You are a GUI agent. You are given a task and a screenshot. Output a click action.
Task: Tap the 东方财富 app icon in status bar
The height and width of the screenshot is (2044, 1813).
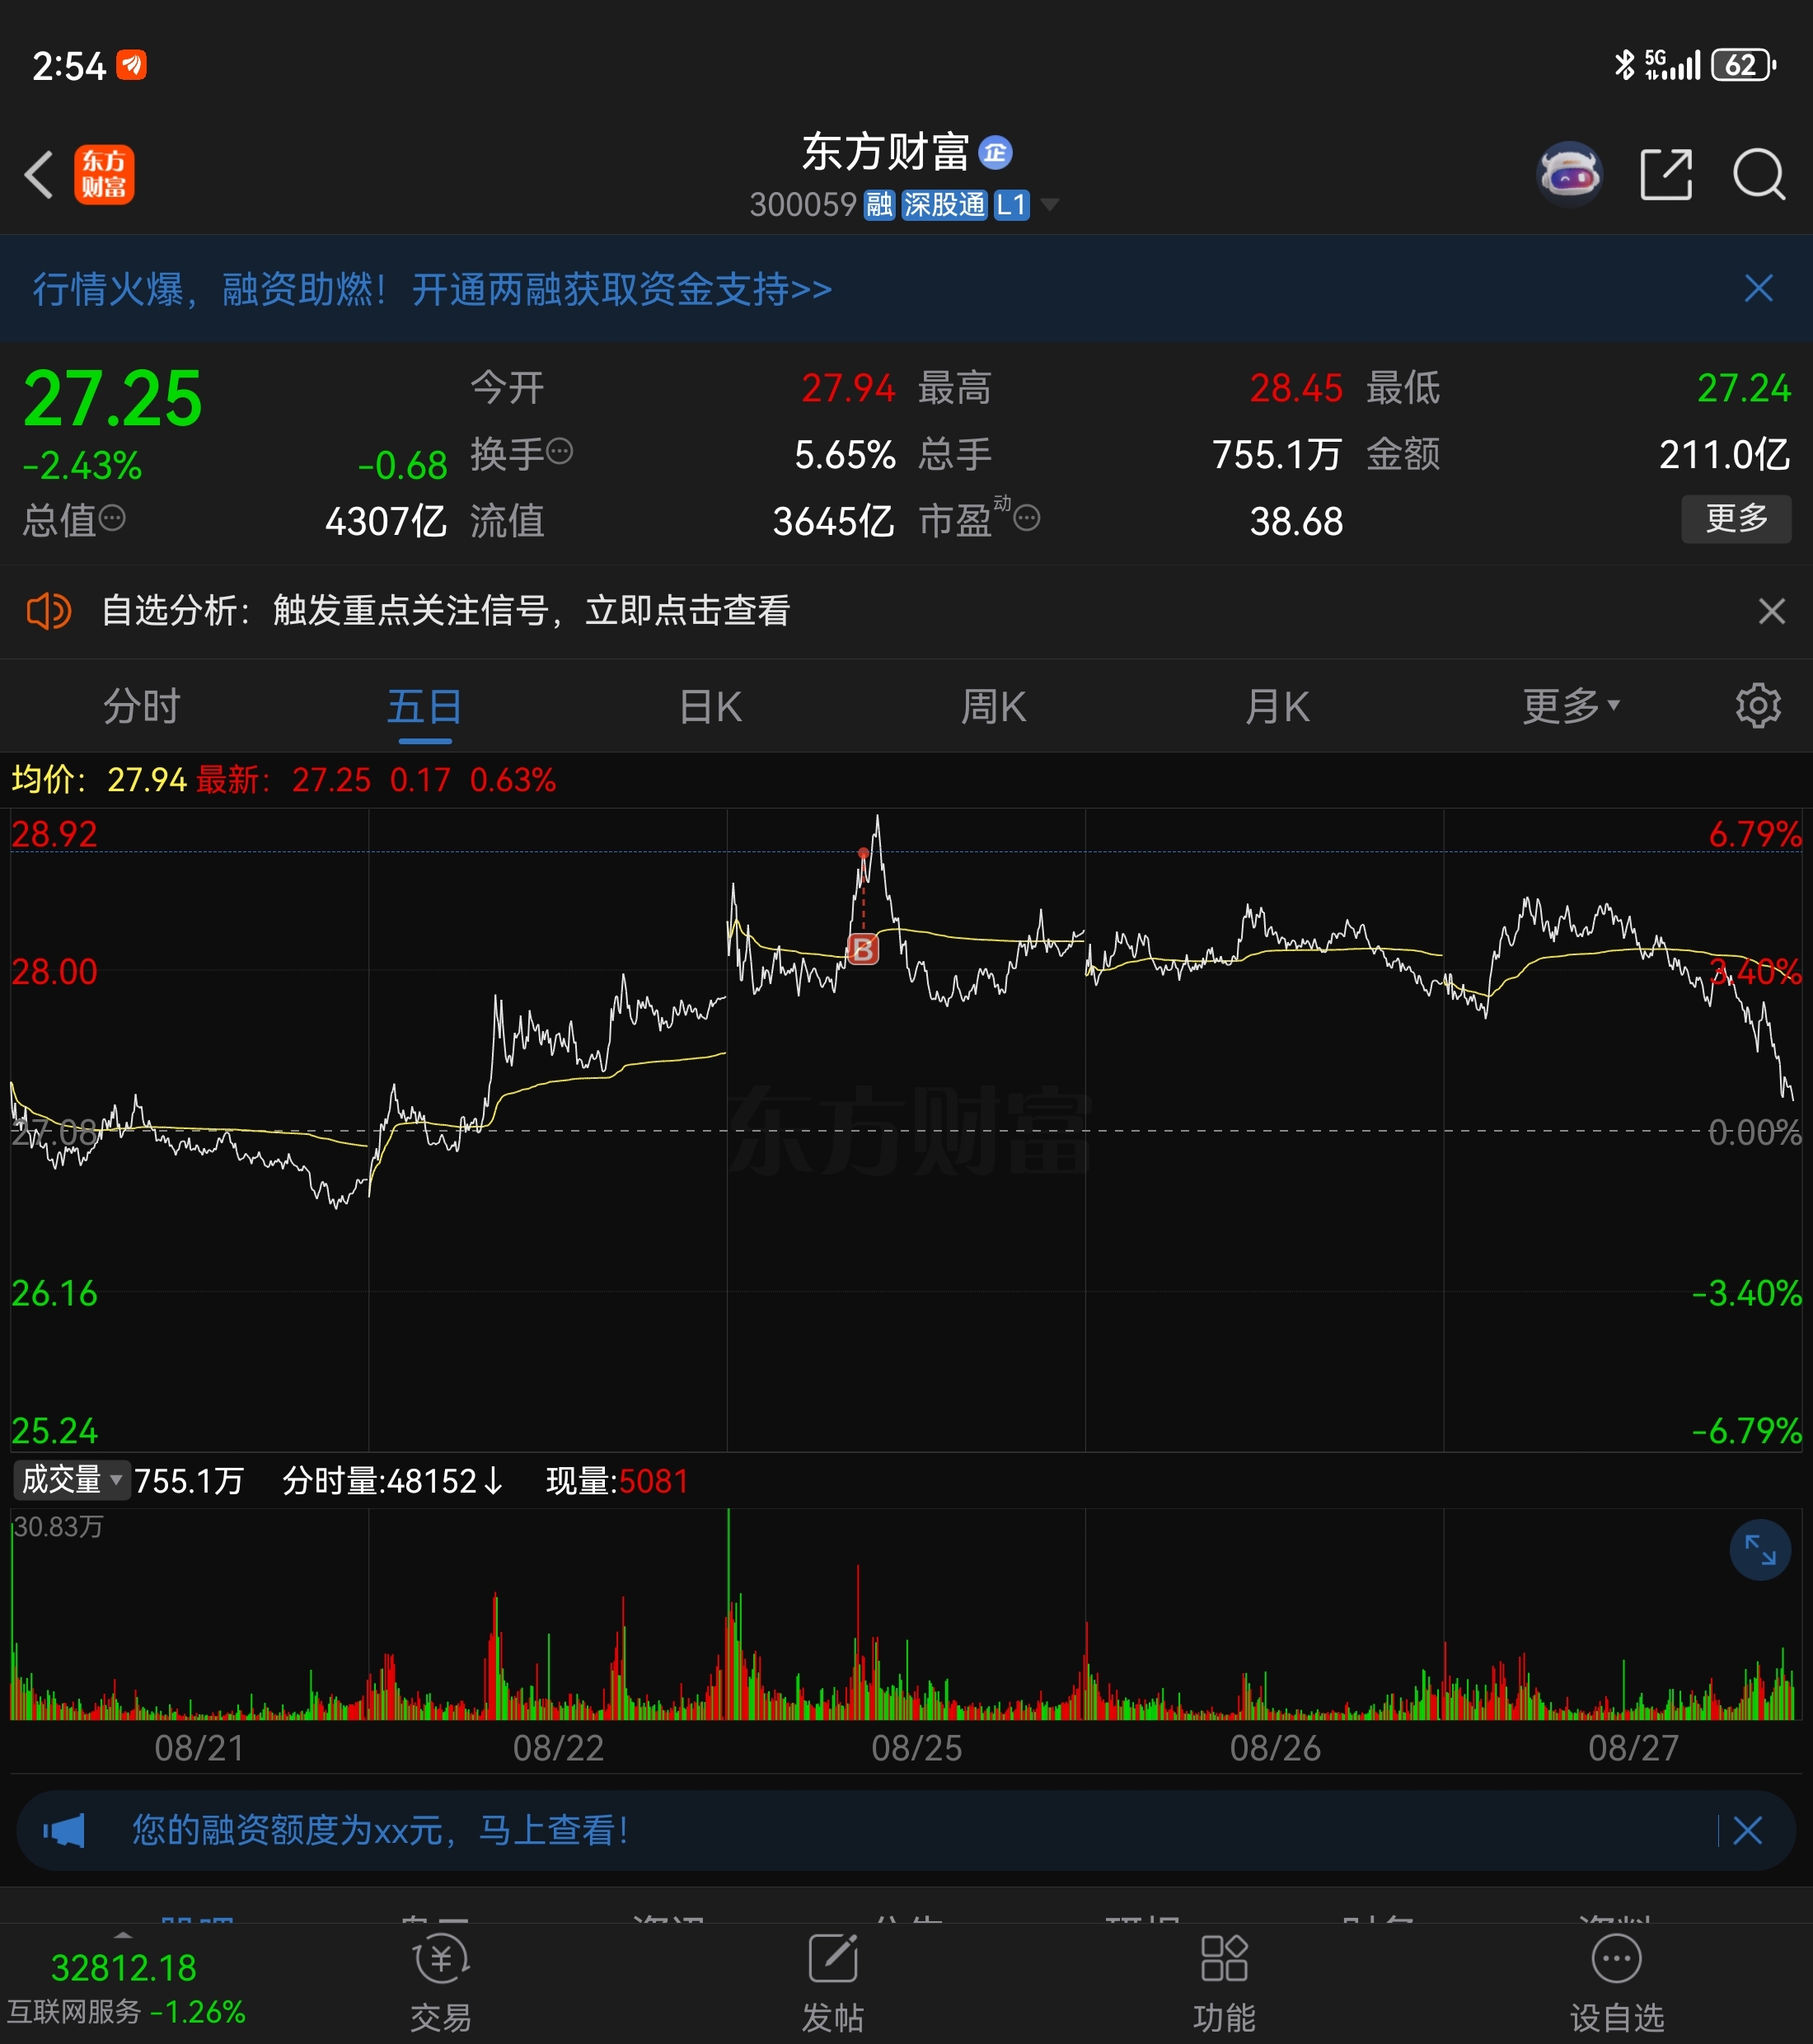click(131, 65)
